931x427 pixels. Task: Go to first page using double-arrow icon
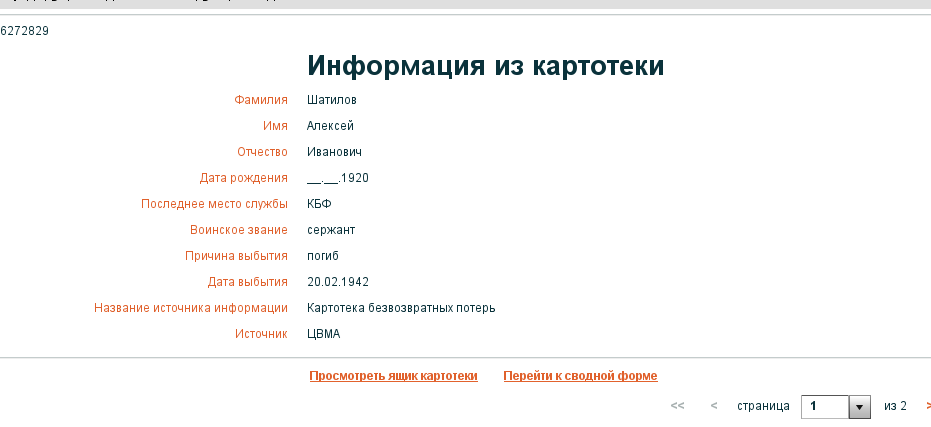[677, 406]
